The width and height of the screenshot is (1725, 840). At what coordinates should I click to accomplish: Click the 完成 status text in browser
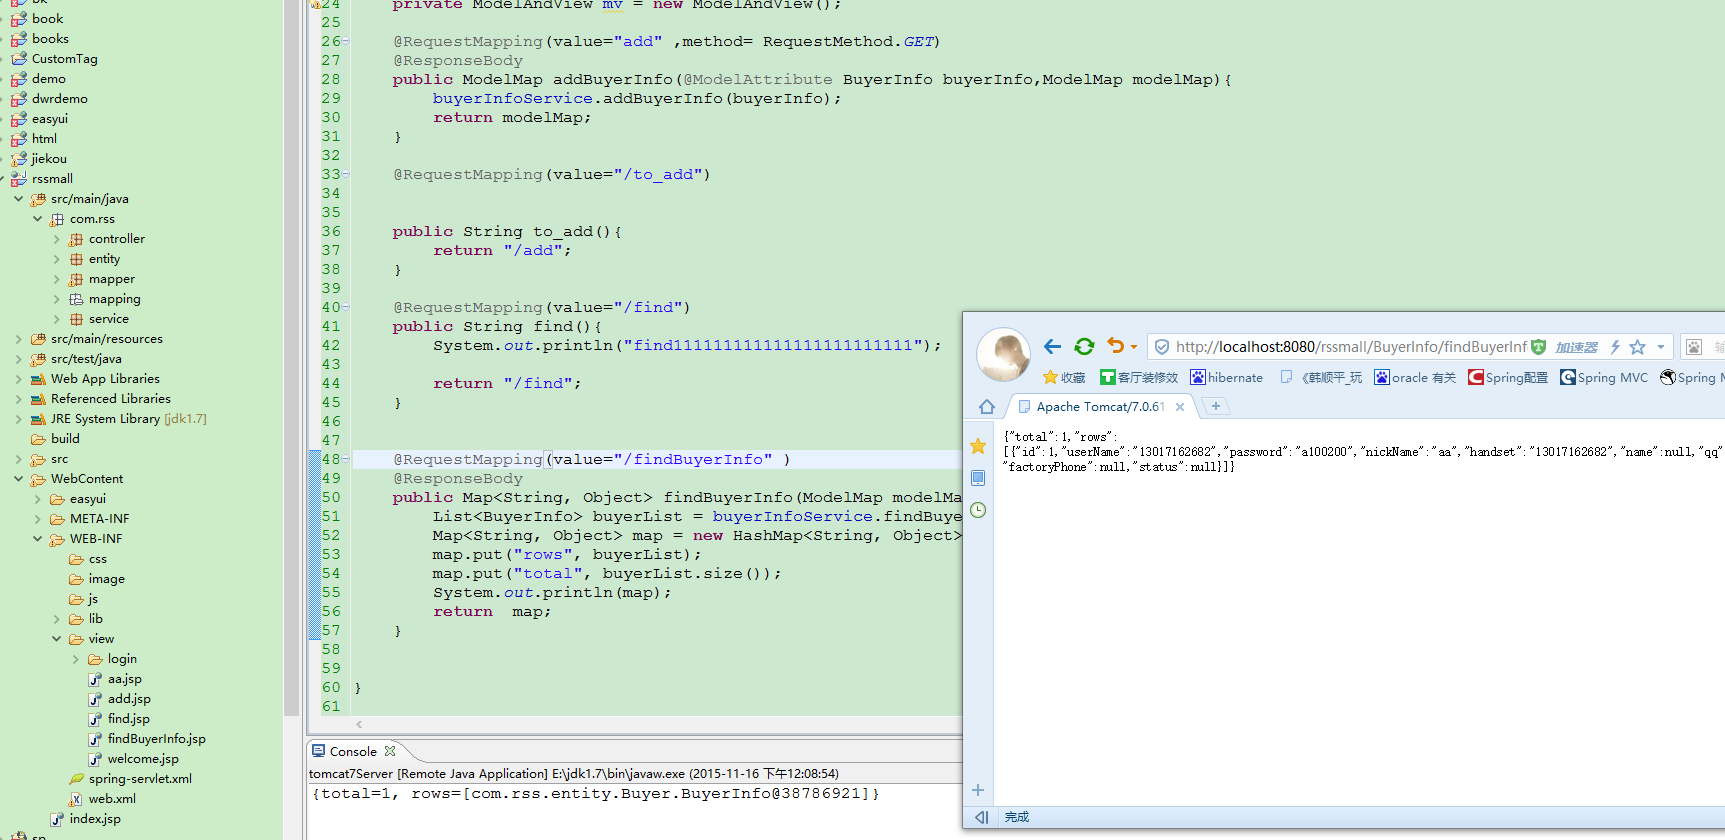(x=1017, y=817)
